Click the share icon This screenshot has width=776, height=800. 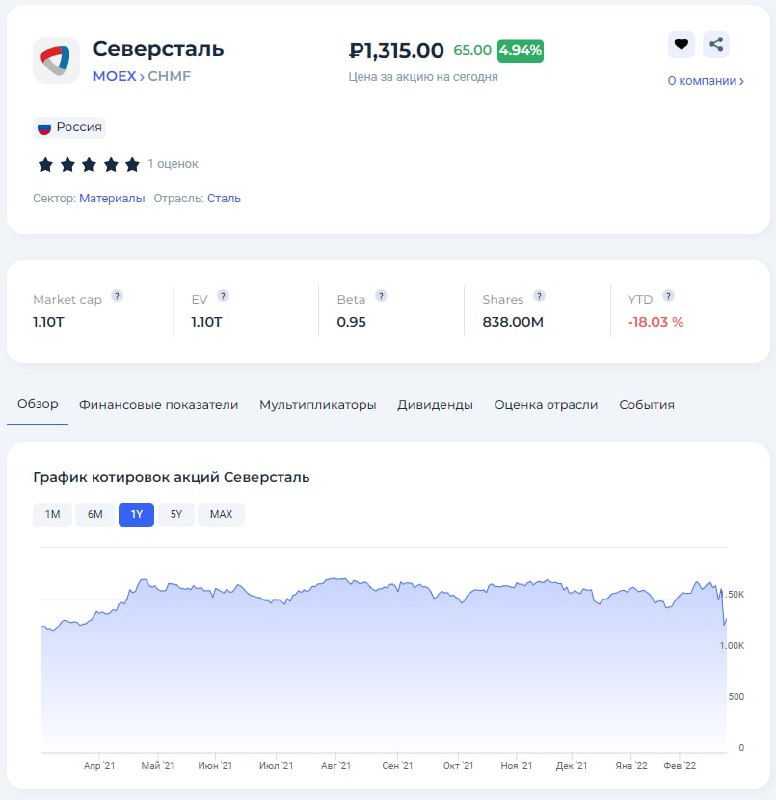tap(716, 45)
